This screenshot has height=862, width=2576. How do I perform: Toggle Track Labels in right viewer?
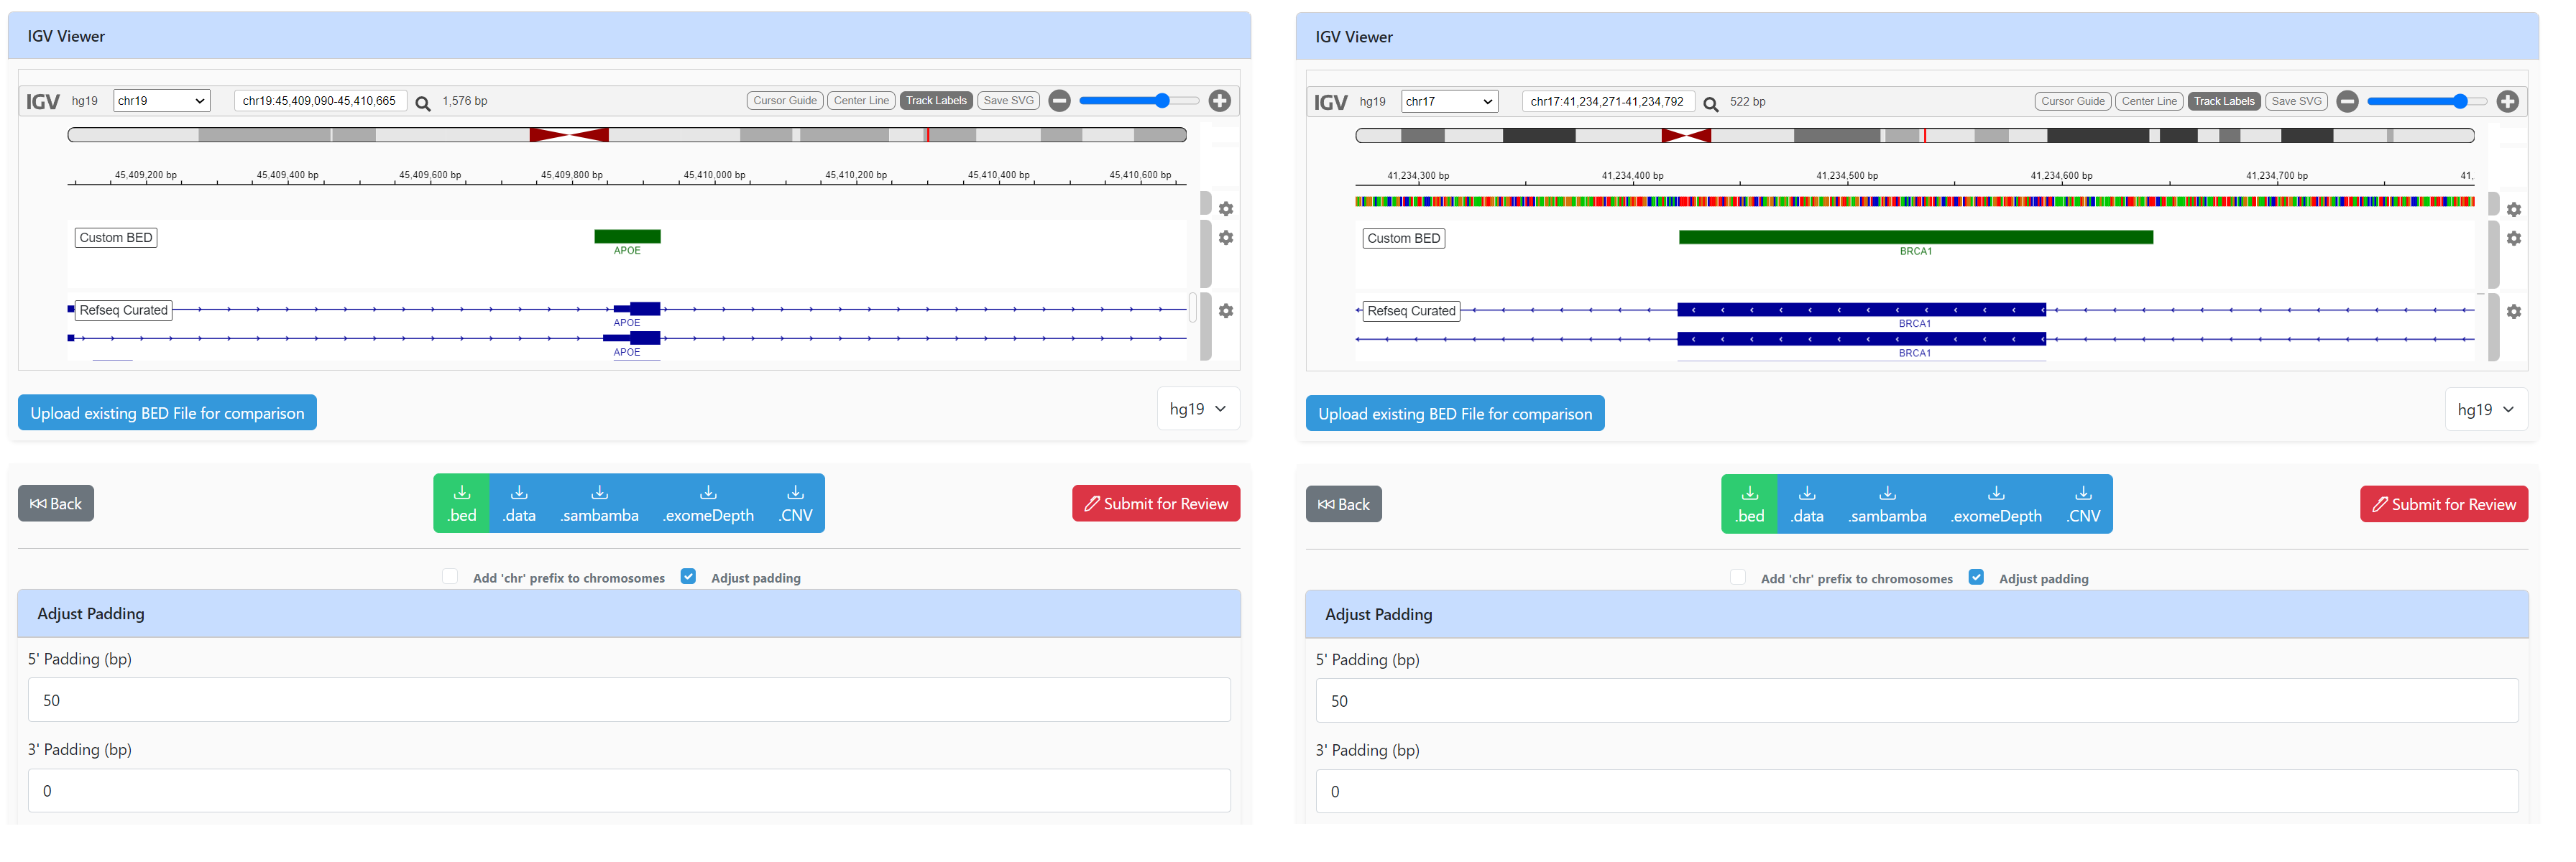2224,102
